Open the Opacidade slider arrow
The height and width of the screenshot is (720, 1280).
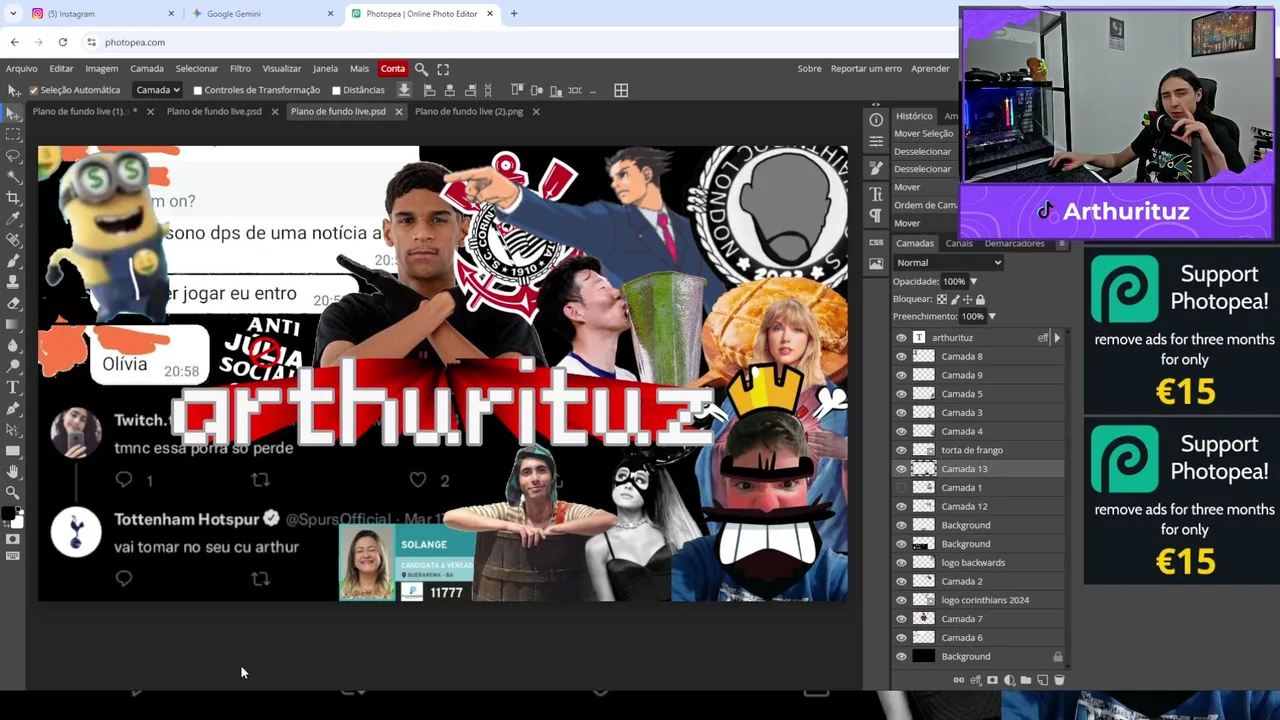point(973,282)
